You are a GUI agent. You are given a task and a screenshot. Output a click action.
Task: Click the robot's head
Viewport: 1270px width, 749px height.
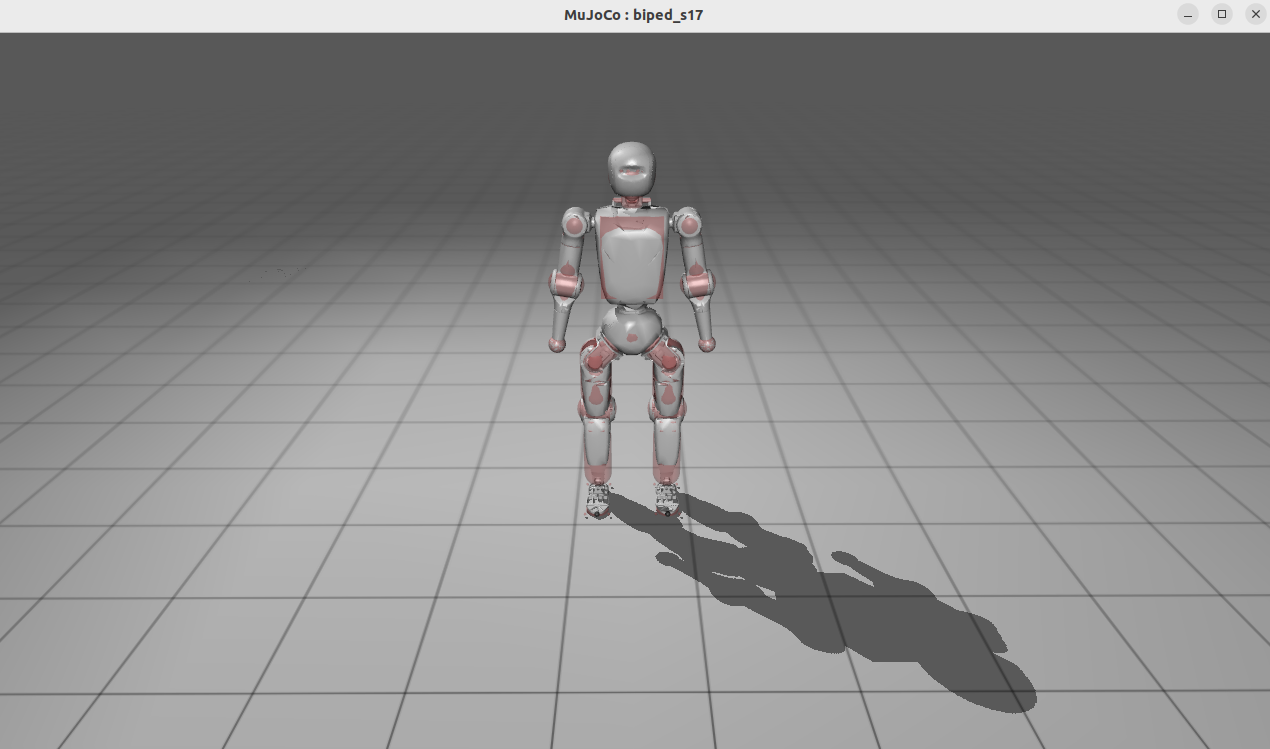click(x=632, y=168)
